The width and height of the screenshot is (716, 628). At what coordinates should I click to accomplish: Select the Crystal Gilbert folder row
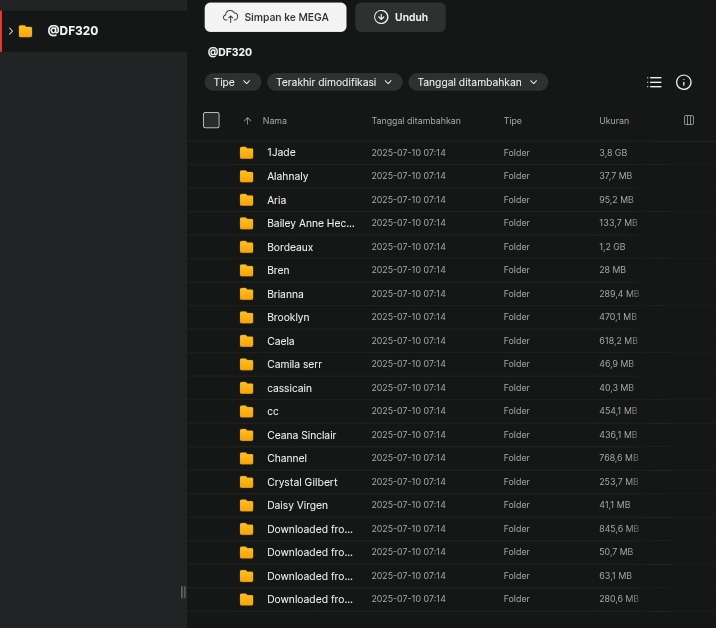[x=451, y=482]
